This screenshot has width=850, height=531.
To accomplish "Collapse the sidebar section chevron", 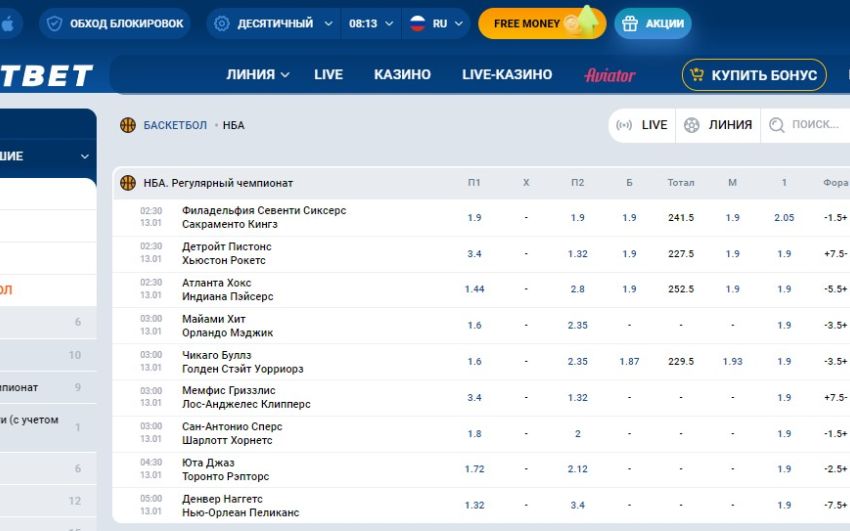I will [x=85, y=157].
